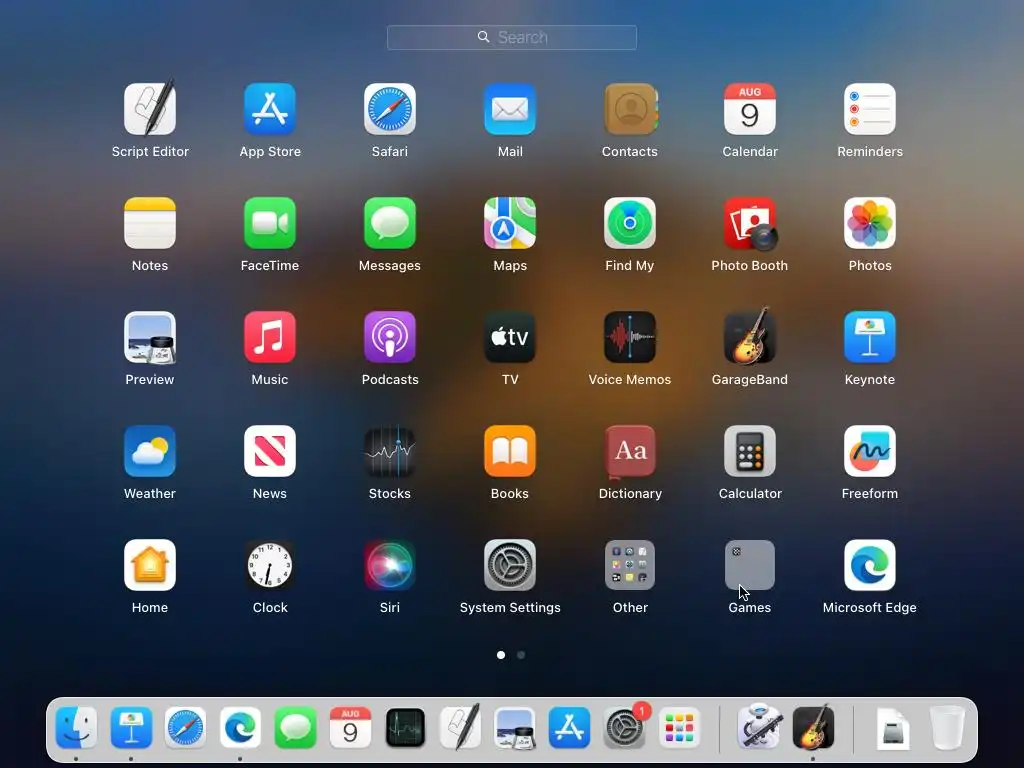
Task: Launch the Apple TV app
Action: pos(510,337)
